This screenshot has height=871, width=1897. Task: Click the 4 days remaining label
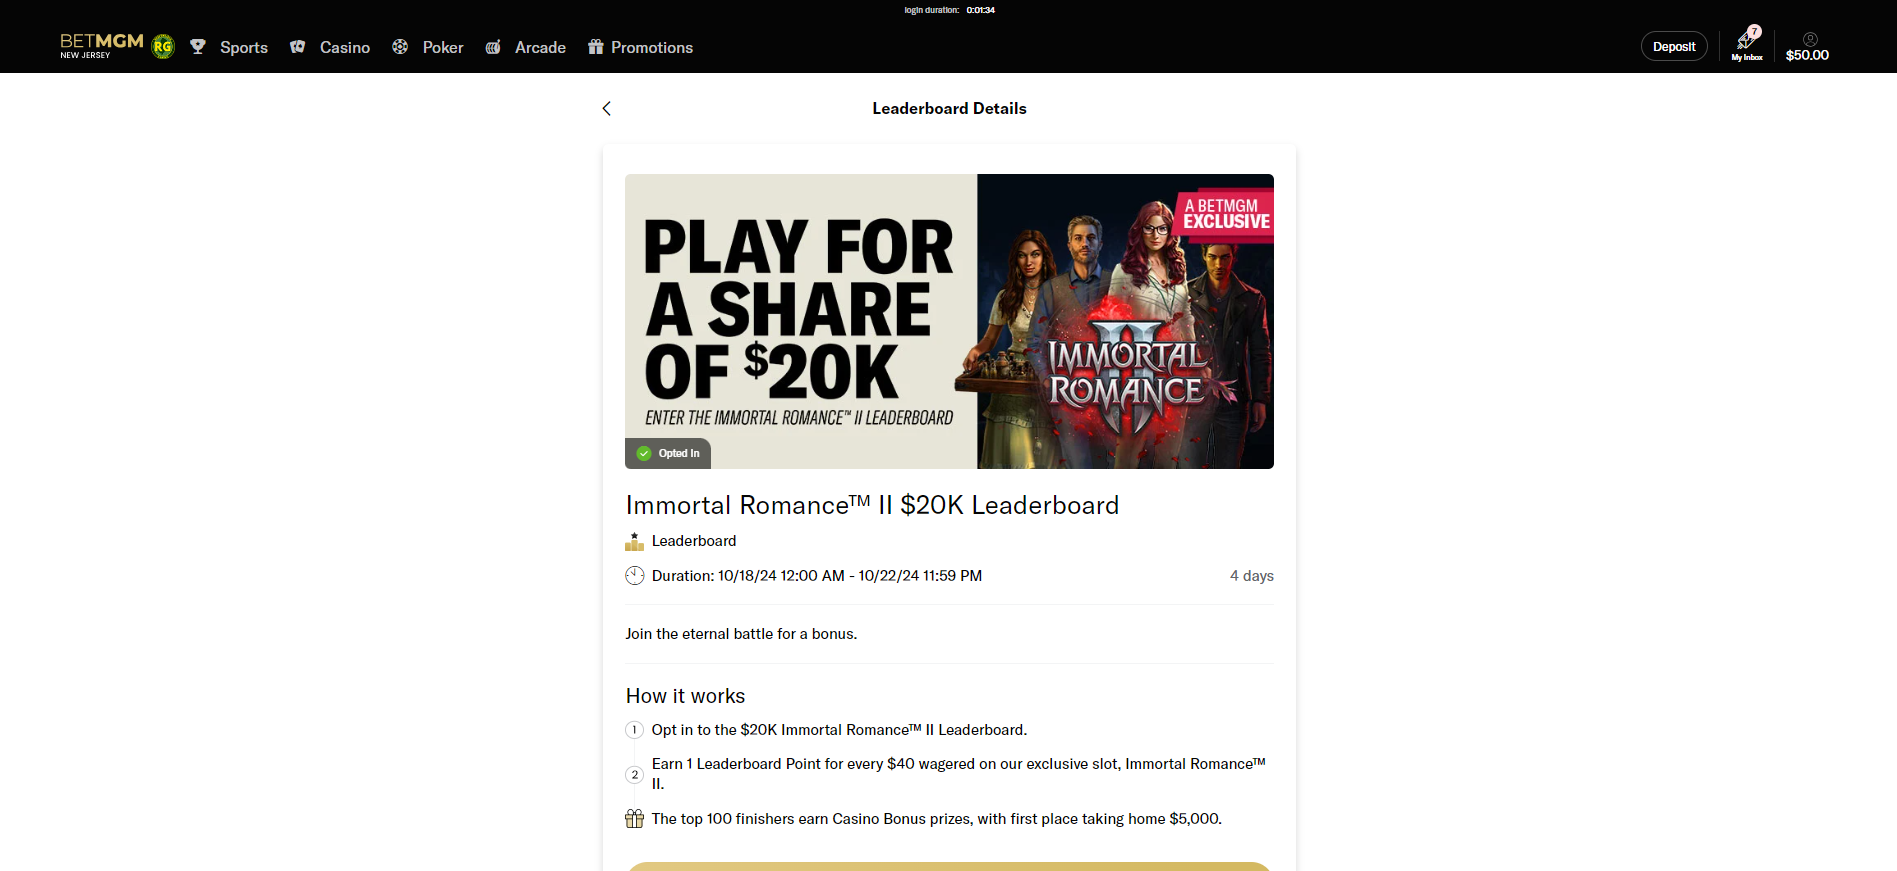click(x=1252, y=576)
